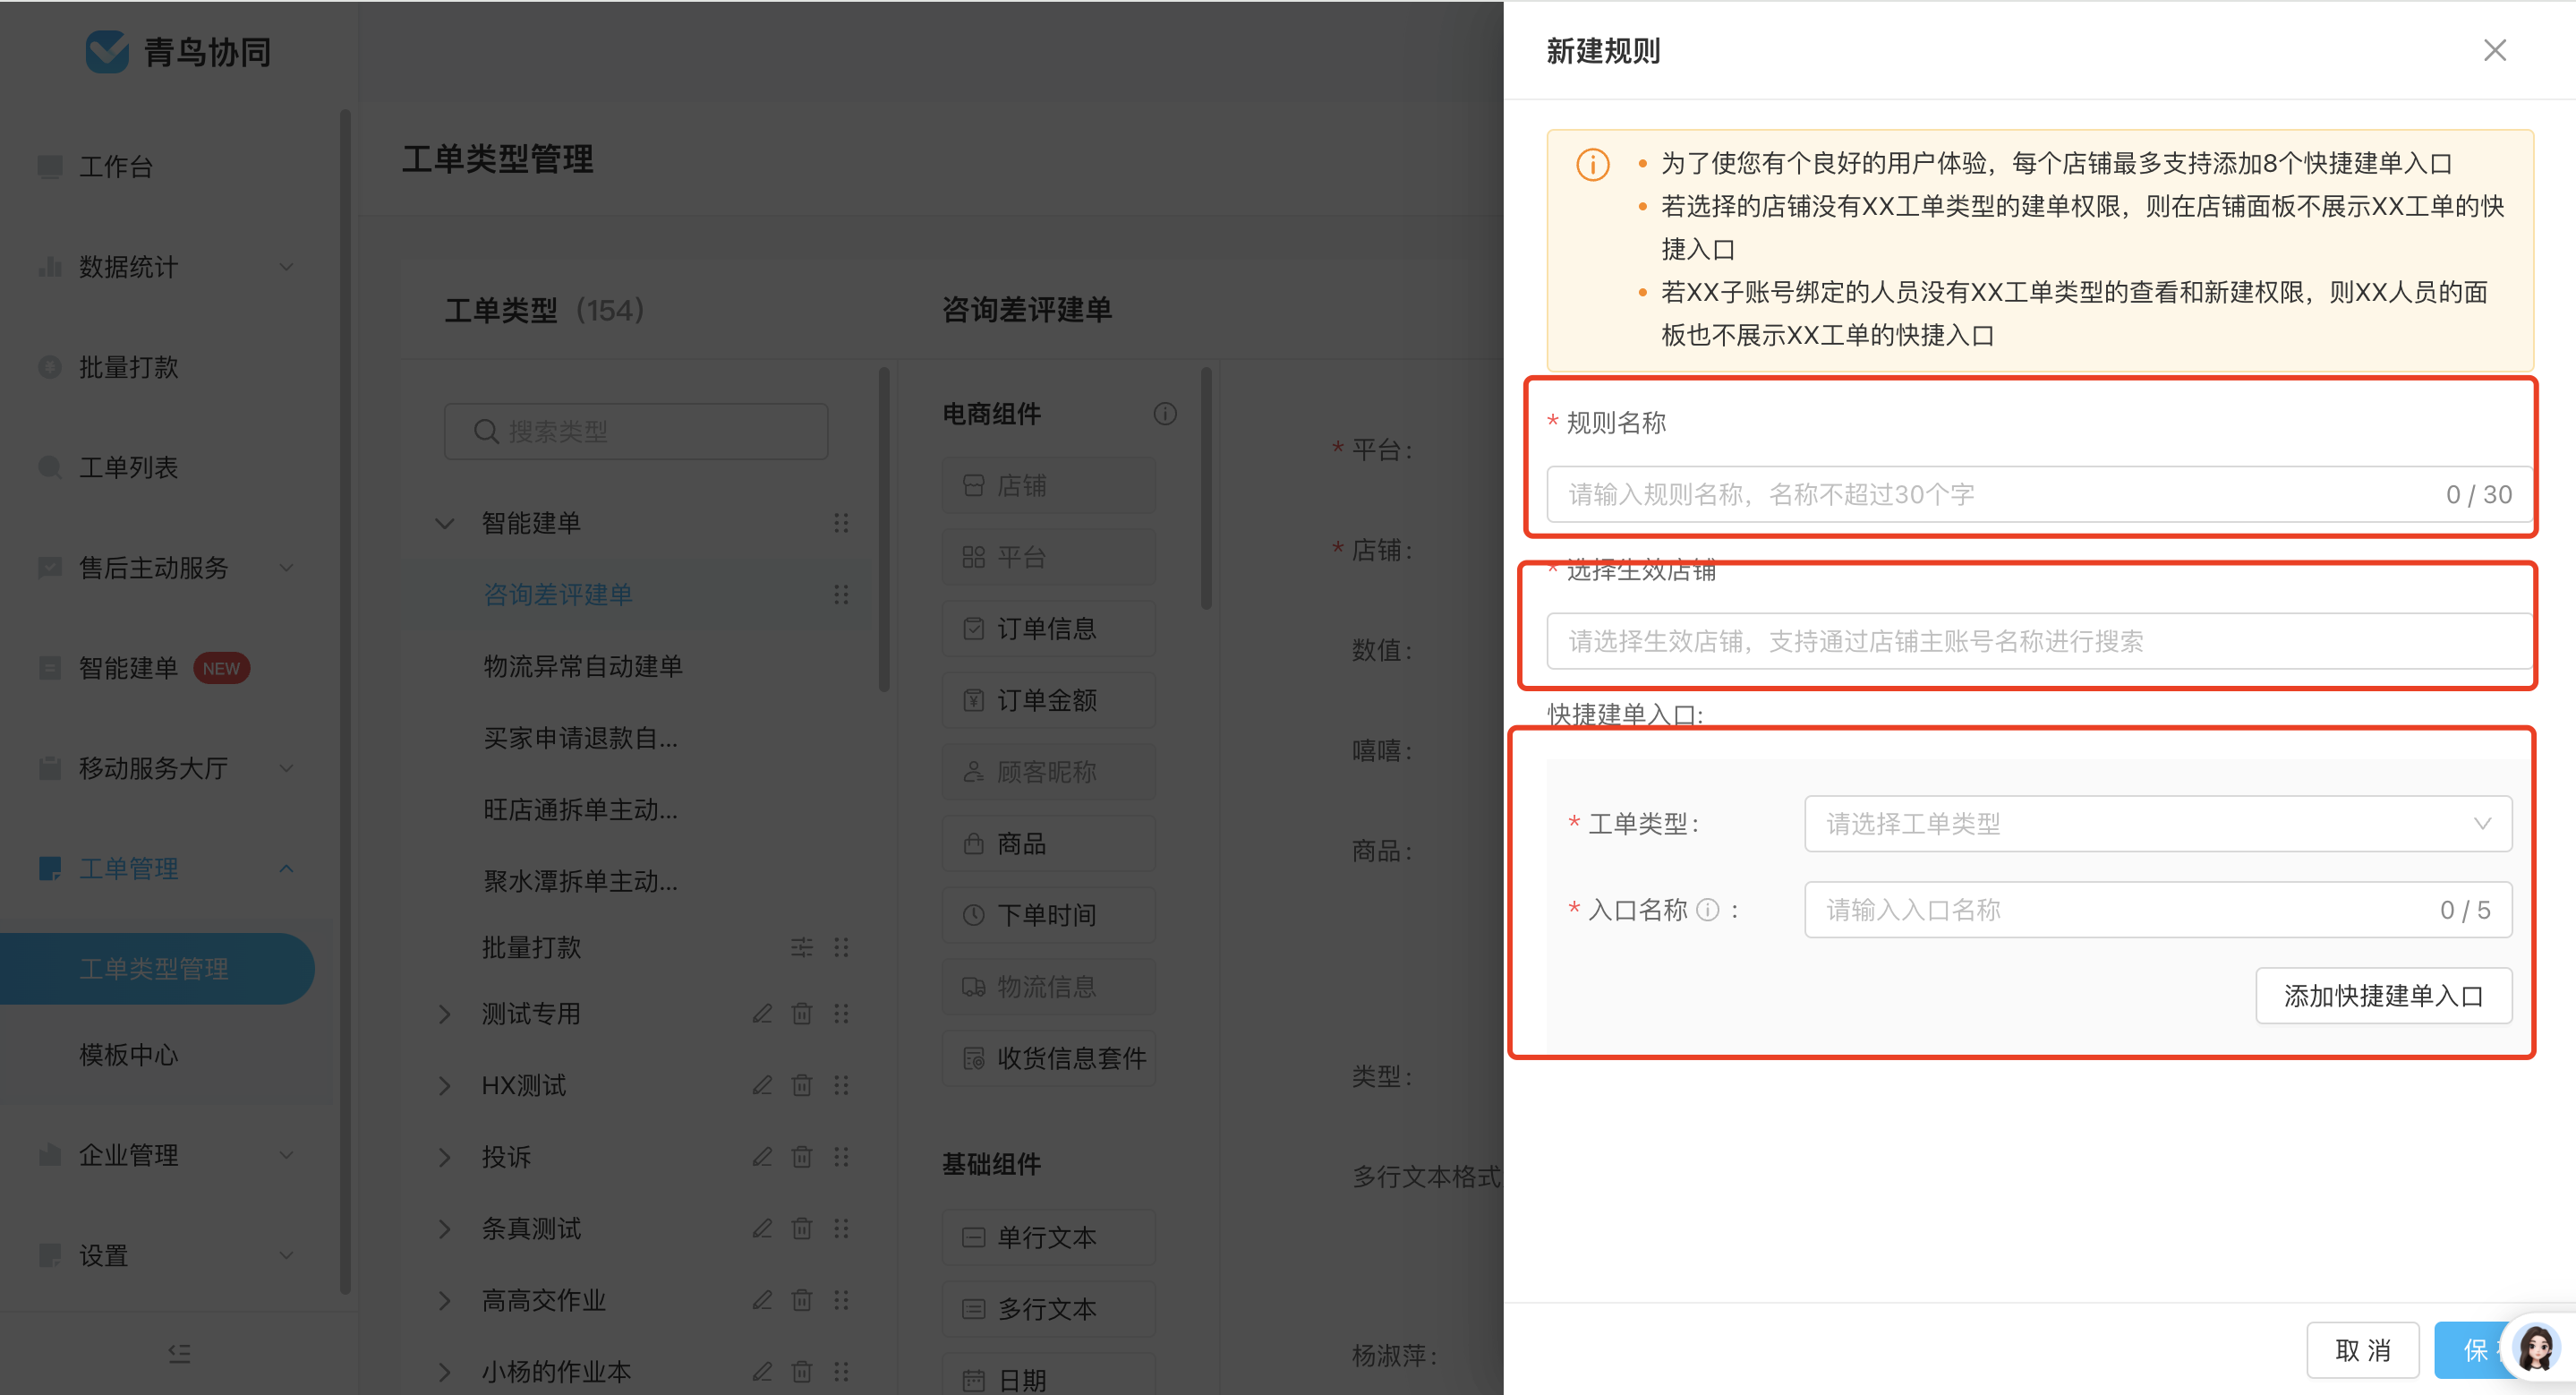
Task: Edit the 投诉 group
Action: pyautogui.click(x=762, y=1157)
